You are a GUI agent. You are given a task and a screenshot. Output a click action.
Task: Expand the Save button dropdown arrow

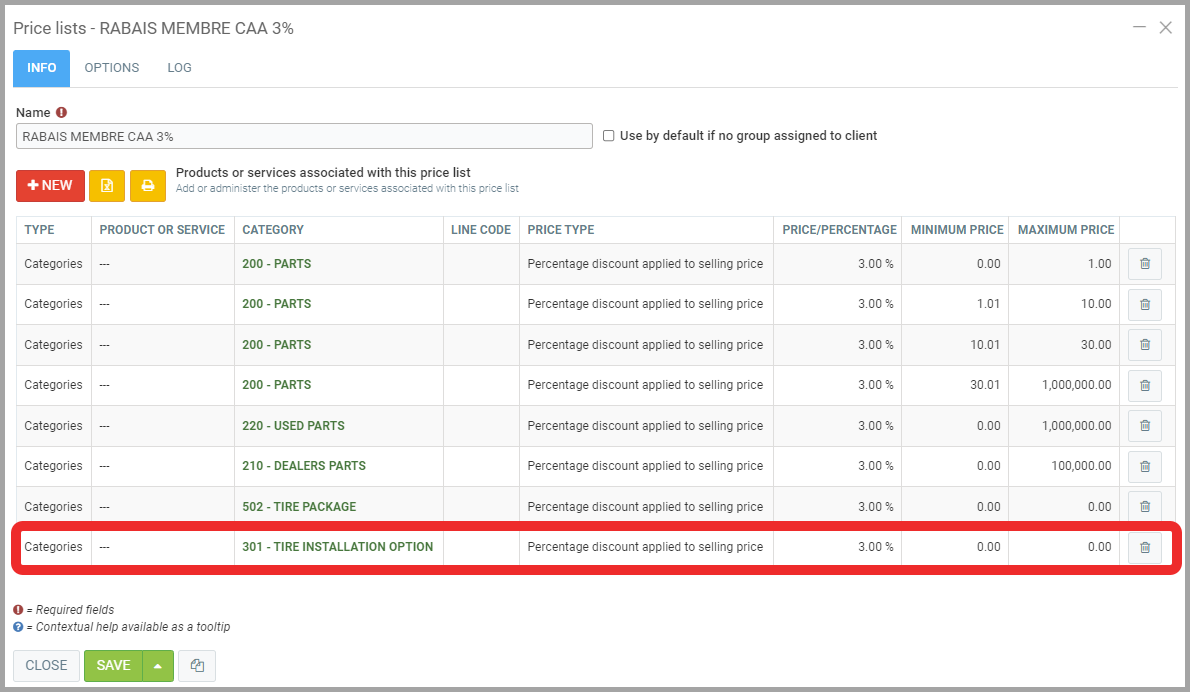point(158,666)
